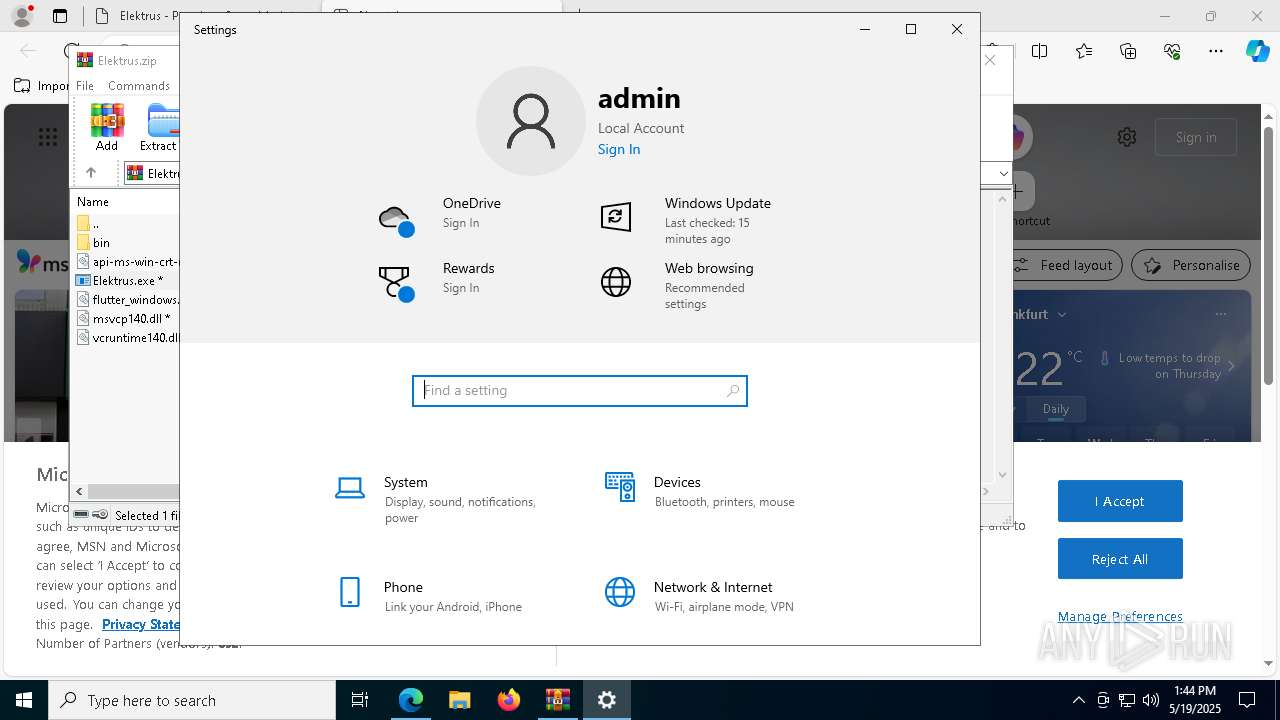The height and width of the screenshot is (720, 1280).
Task: Click the Add icon in WinRAR toolbar
Action: pos(107,127)
